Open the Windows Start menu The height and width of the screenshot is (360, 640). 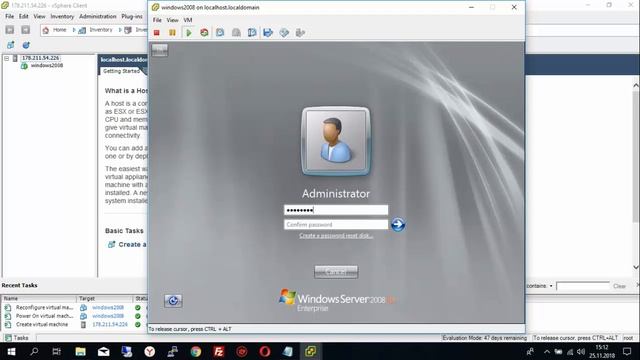pos(11,351)
